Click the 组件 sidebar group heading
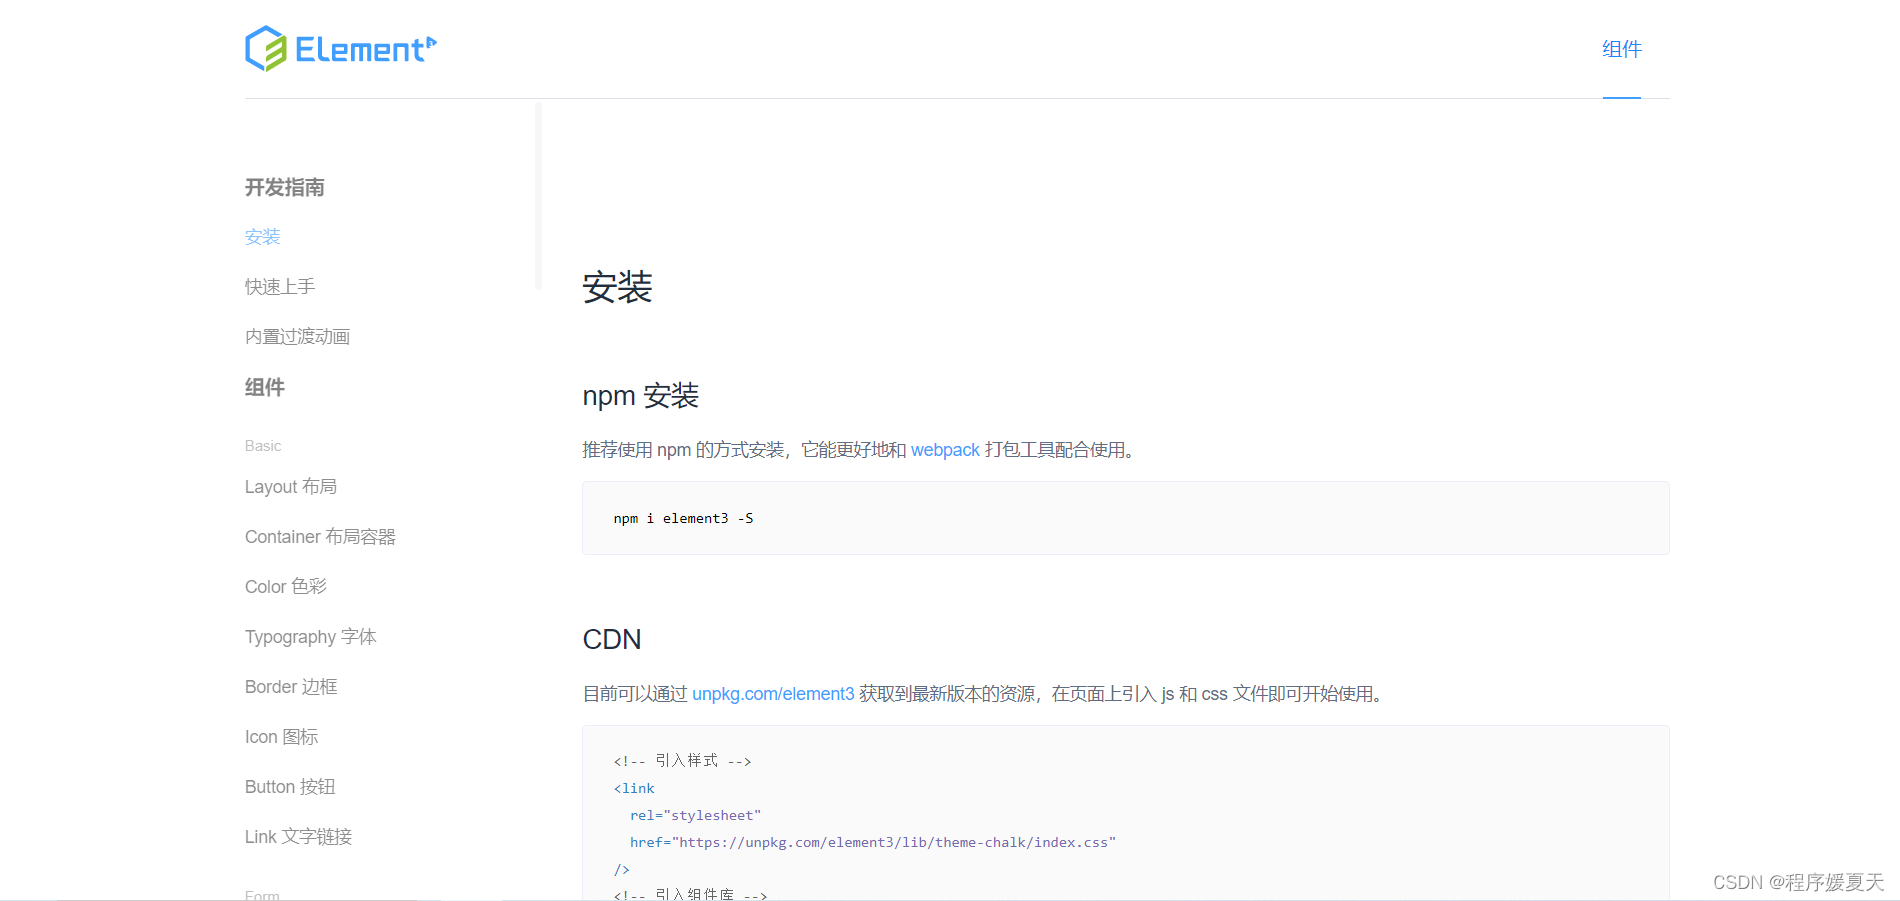 265,387
